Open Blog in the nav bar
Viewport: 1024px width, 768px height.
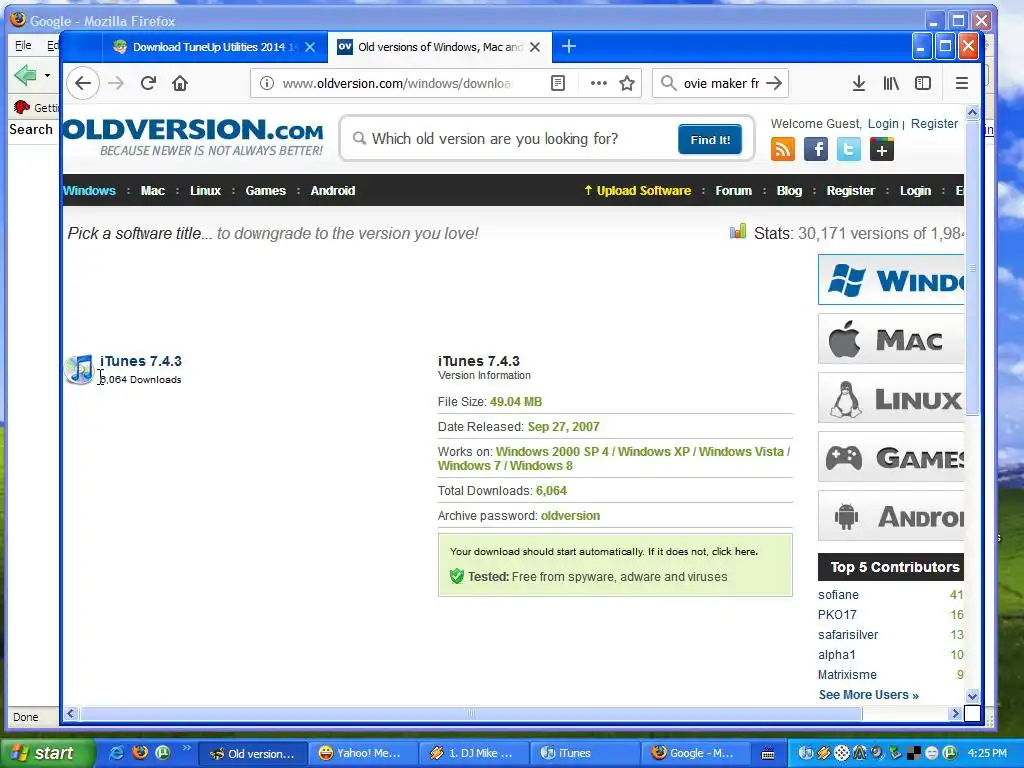coord(789,191)
